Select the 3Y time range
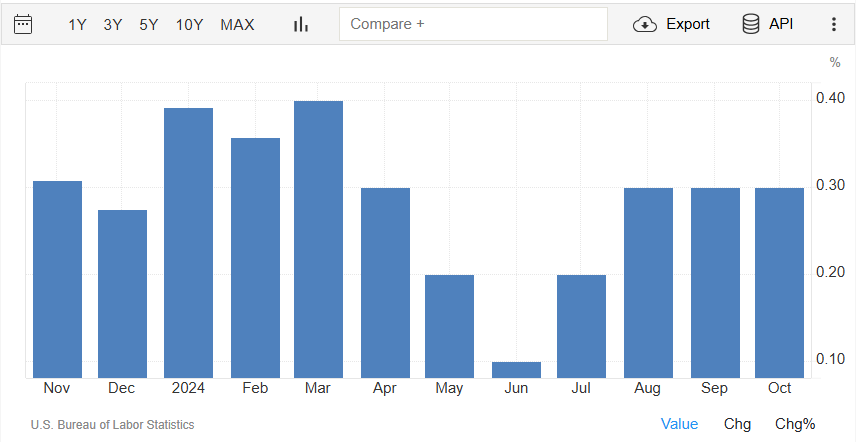The height and width of the screenshot is (442, 858). coord(113,25)
